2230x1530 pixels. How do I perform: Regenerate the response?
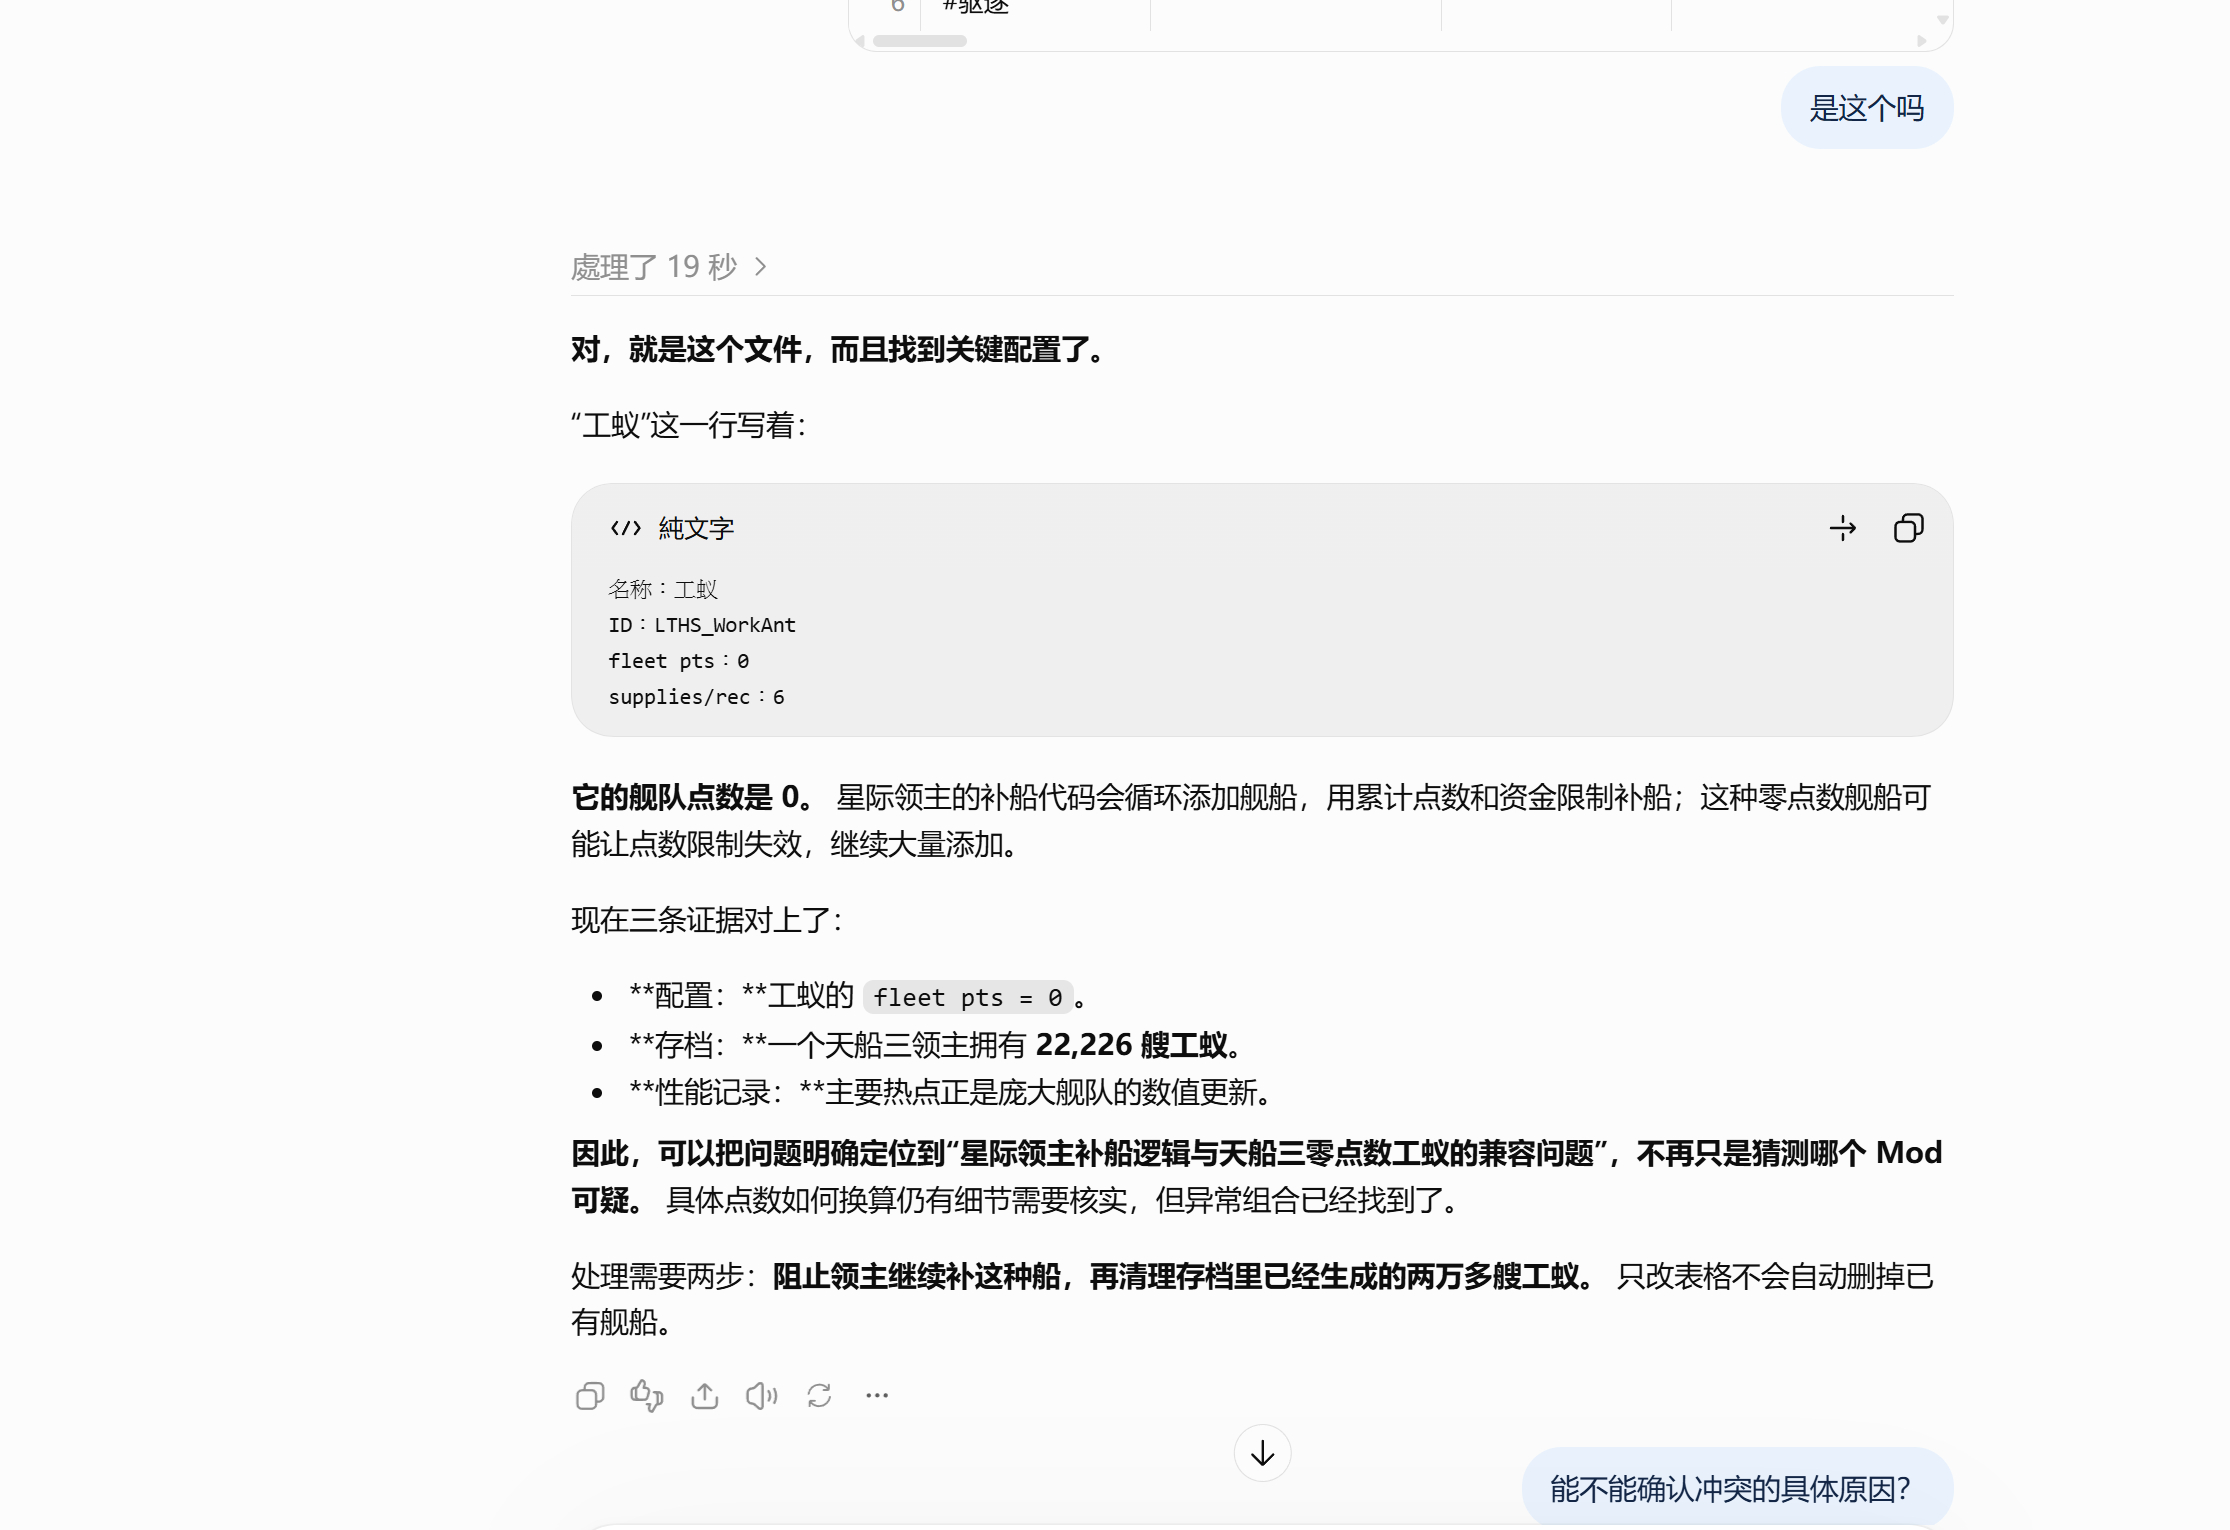pos(819,1395)
